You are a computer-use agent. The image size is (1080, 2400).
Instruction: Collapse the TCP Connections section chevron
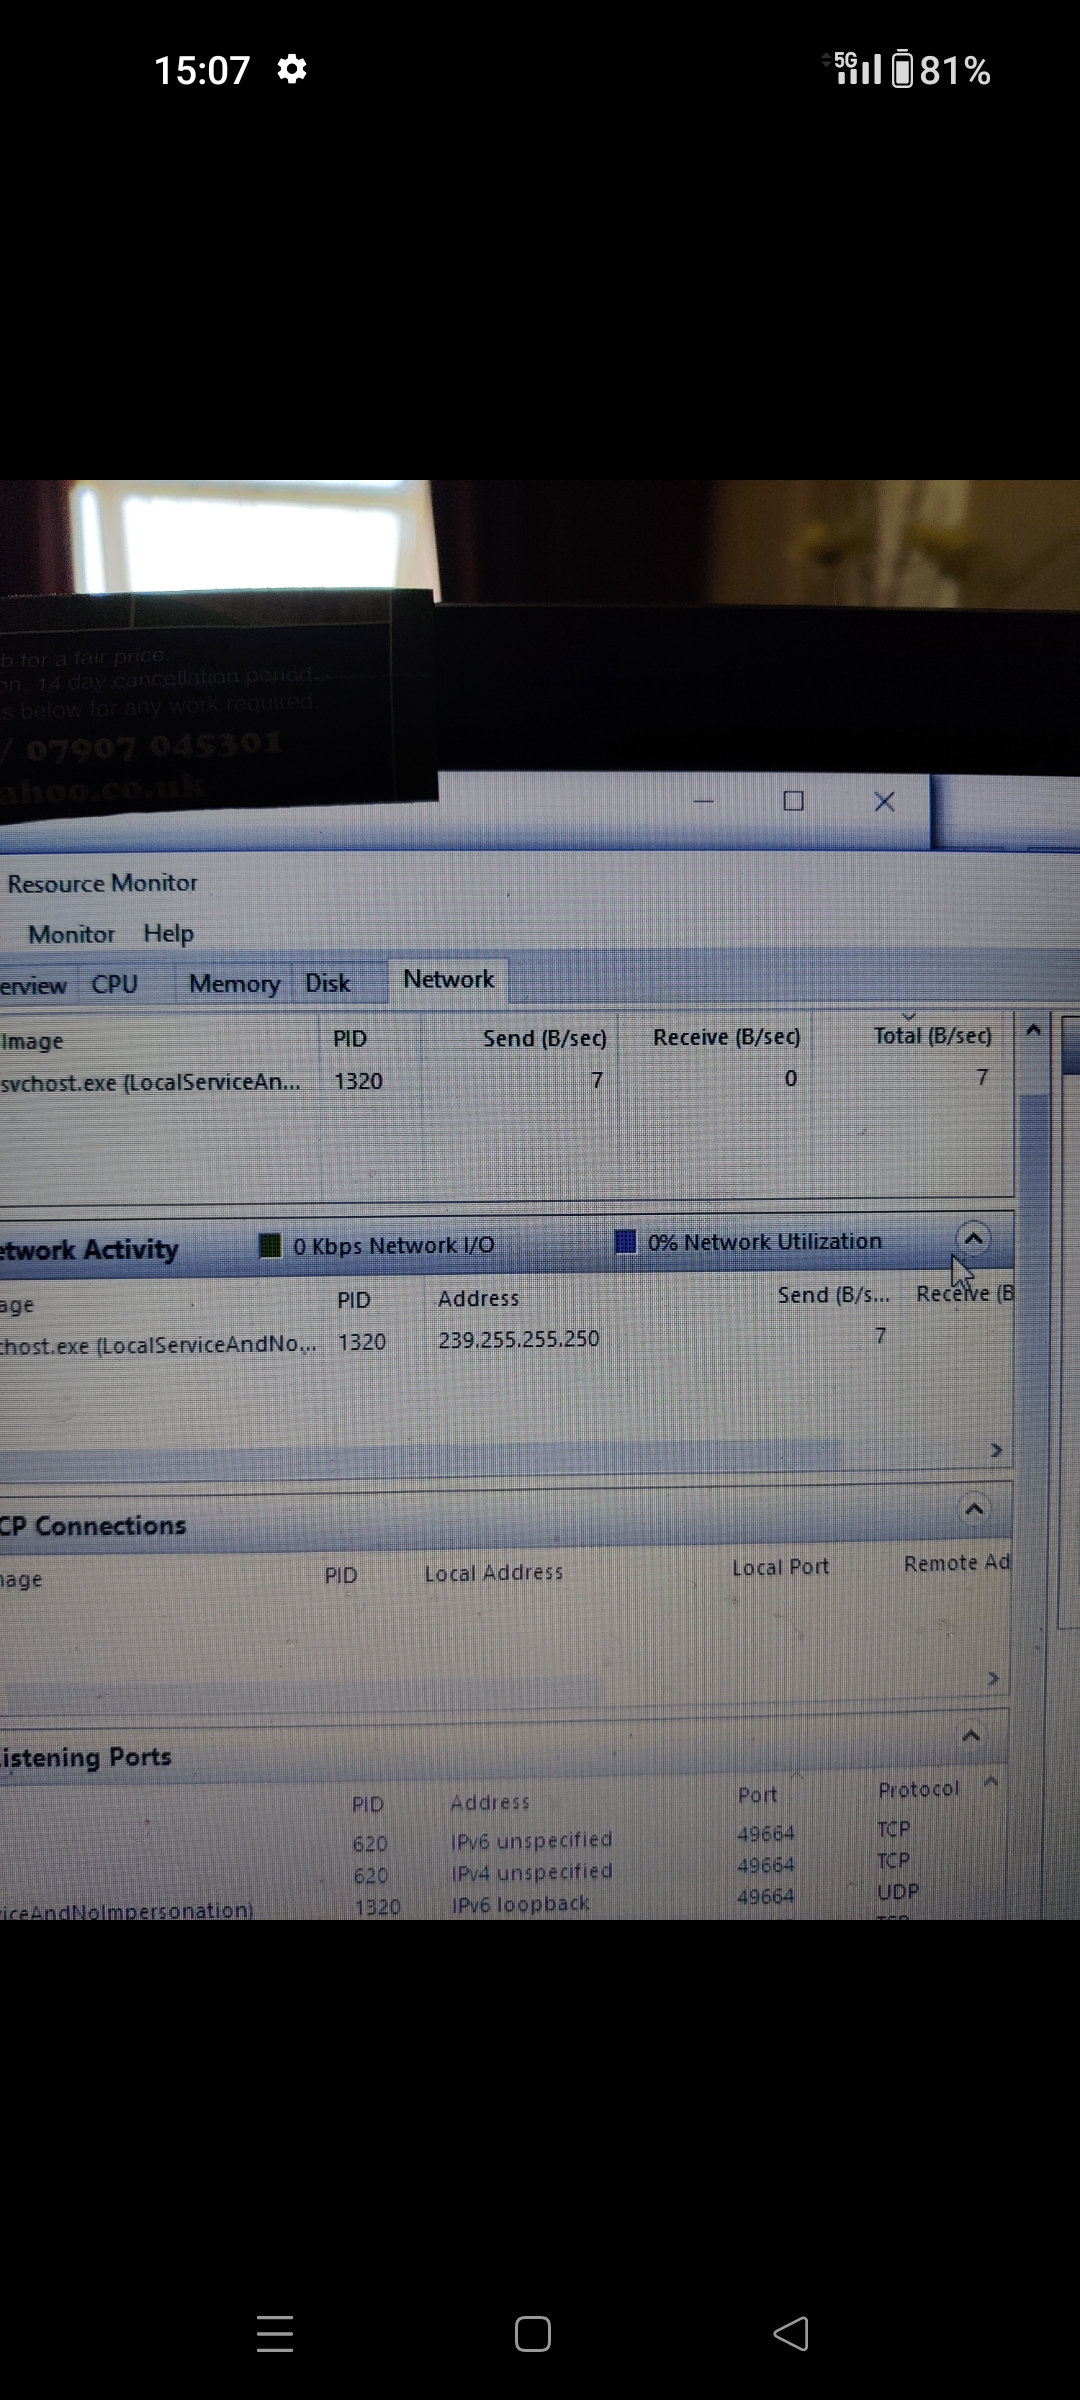click(974, 1508)
